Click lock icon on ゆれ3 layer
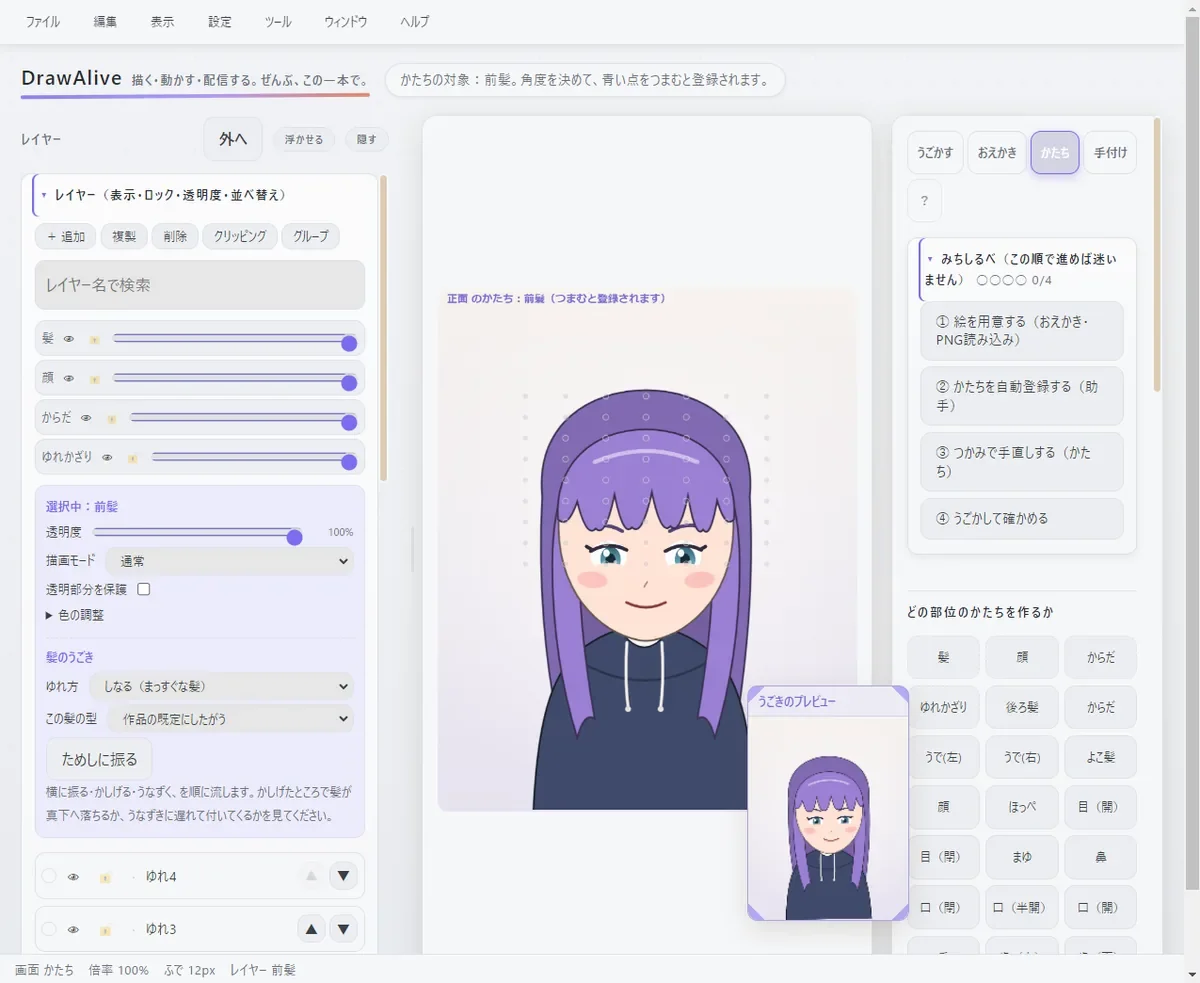This screenshot has height=983, width=1200. pos(104,929)
